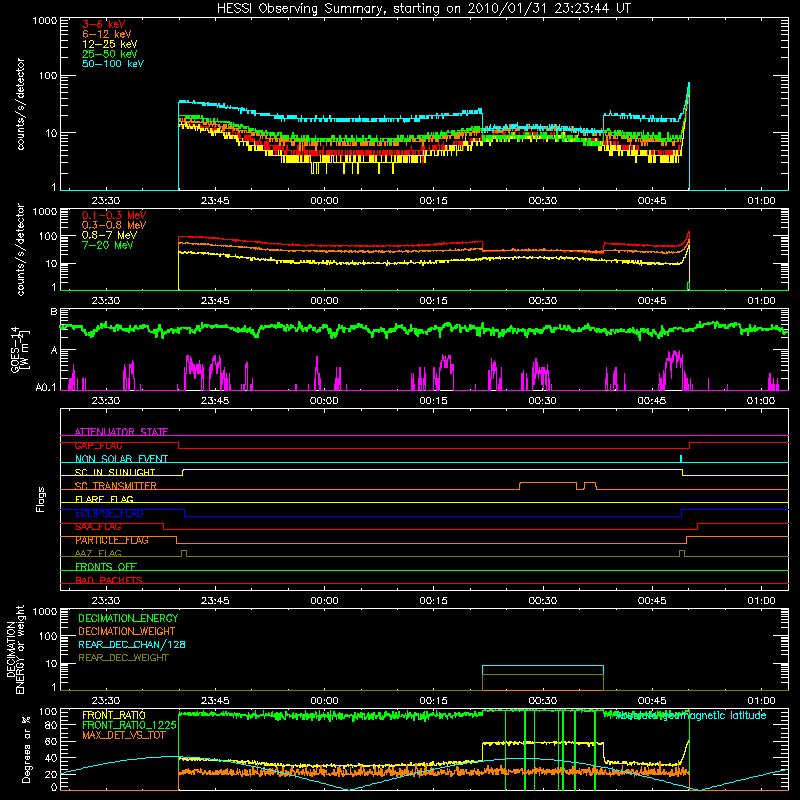Click the NON_SOLAR_EVENT spike near 00:49

pyautogui.click(x=681, y=459)
